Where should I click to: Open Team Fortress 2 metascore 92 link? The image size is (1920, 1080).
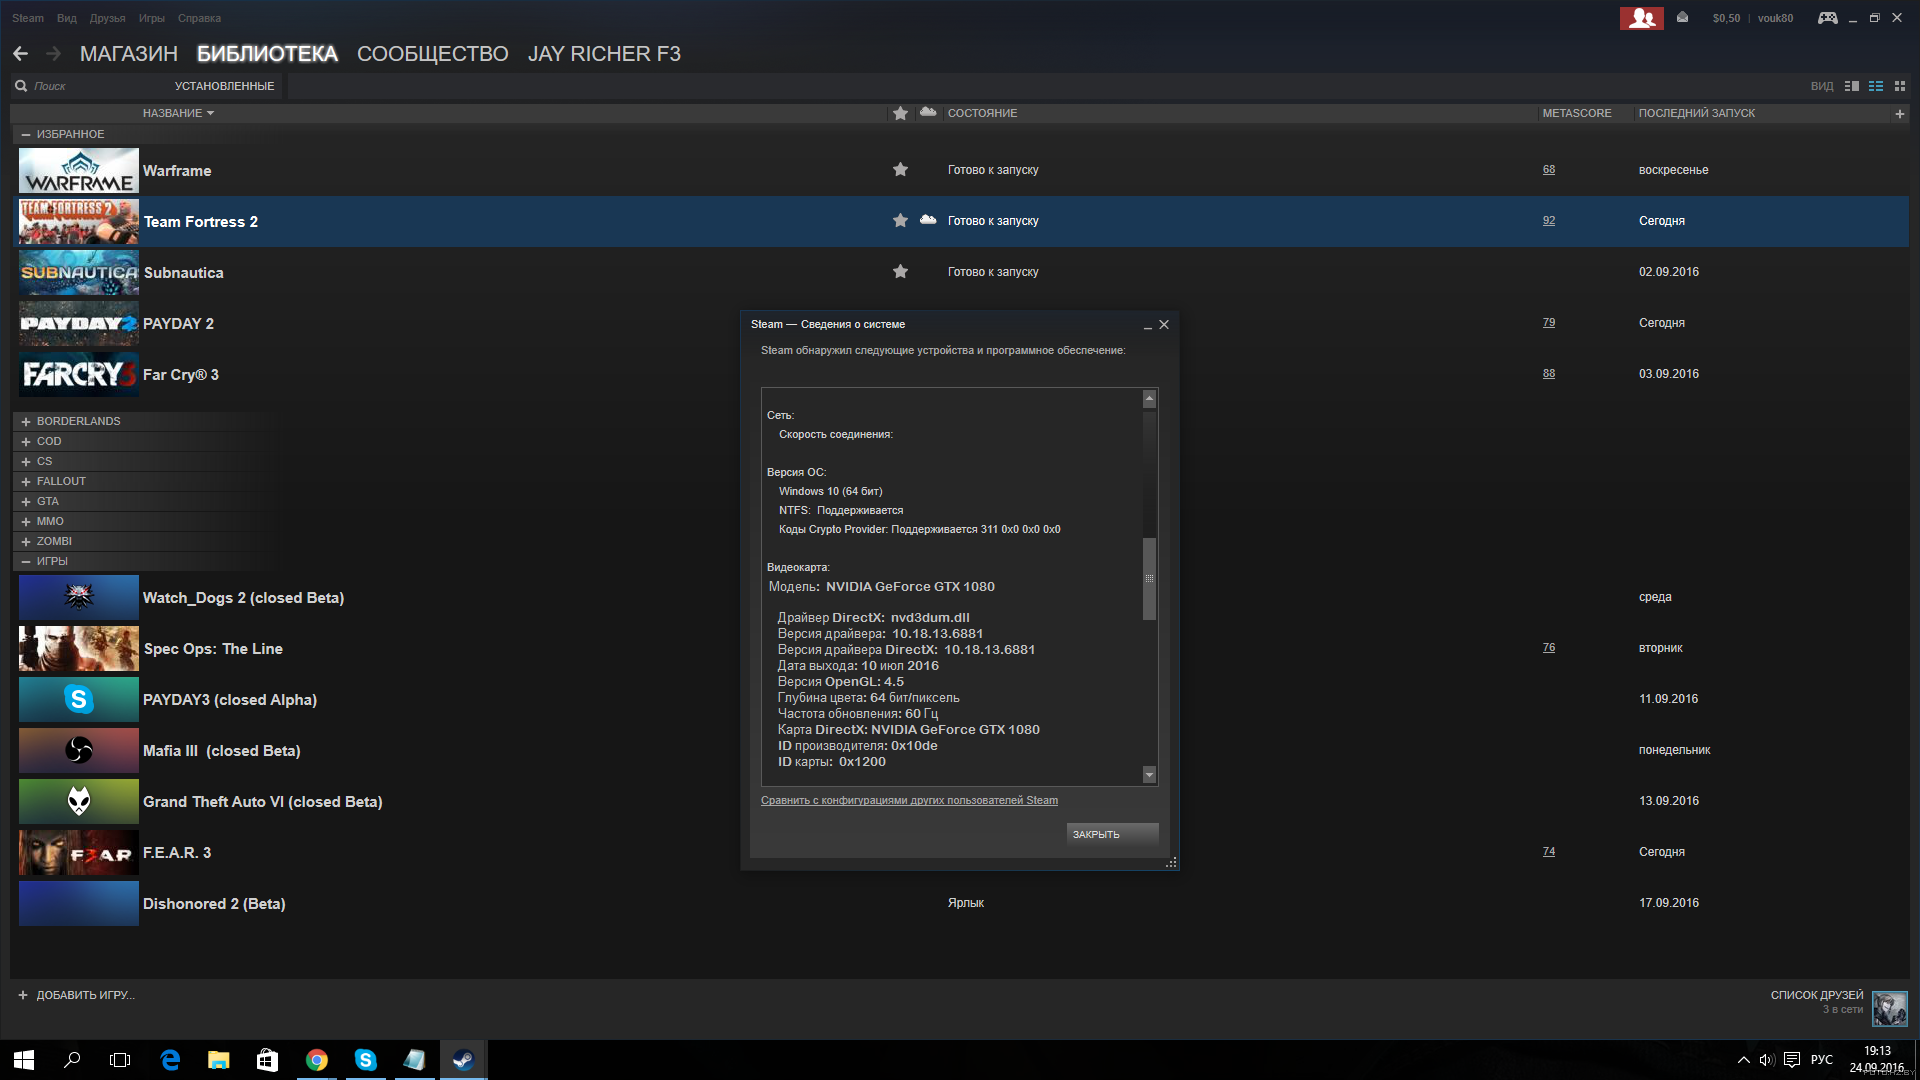[1548, 220]
